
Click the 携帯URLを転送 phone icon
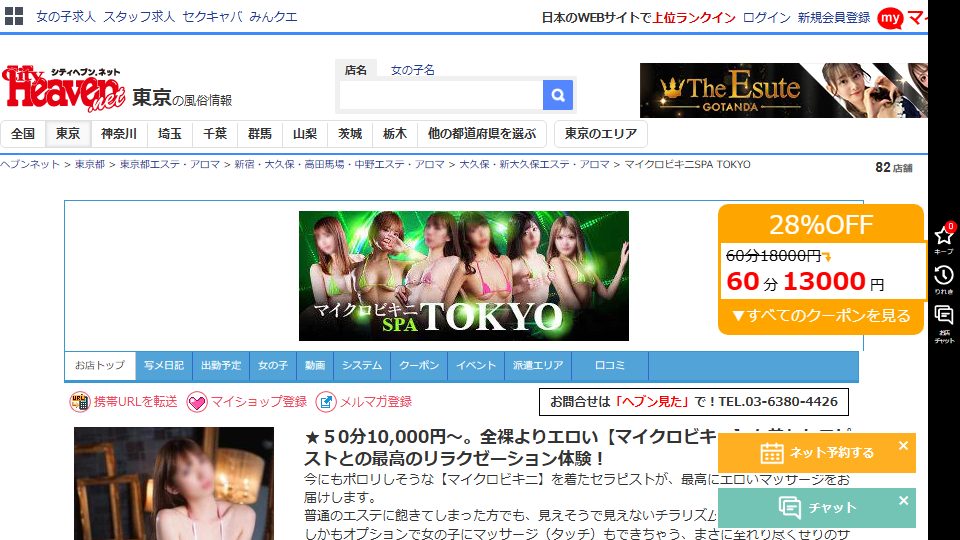(x=80, y=402)
